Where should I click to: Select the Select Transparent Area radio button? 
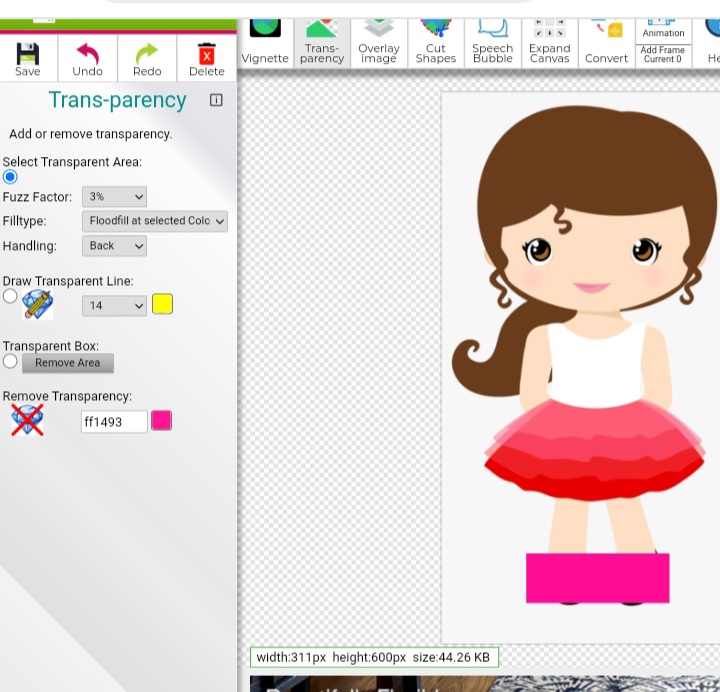tap(10, 177)
